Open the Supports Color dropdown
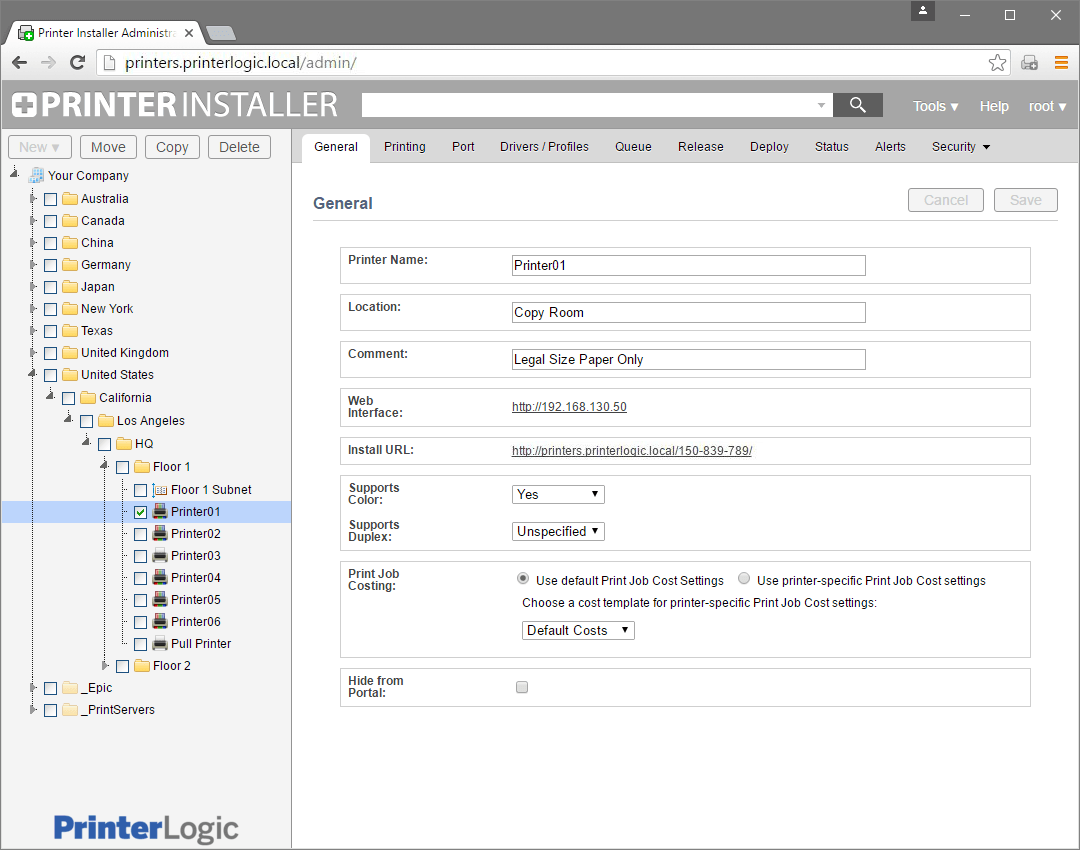The height and width of the screenshot is (850, 1080). pos(558,494)
